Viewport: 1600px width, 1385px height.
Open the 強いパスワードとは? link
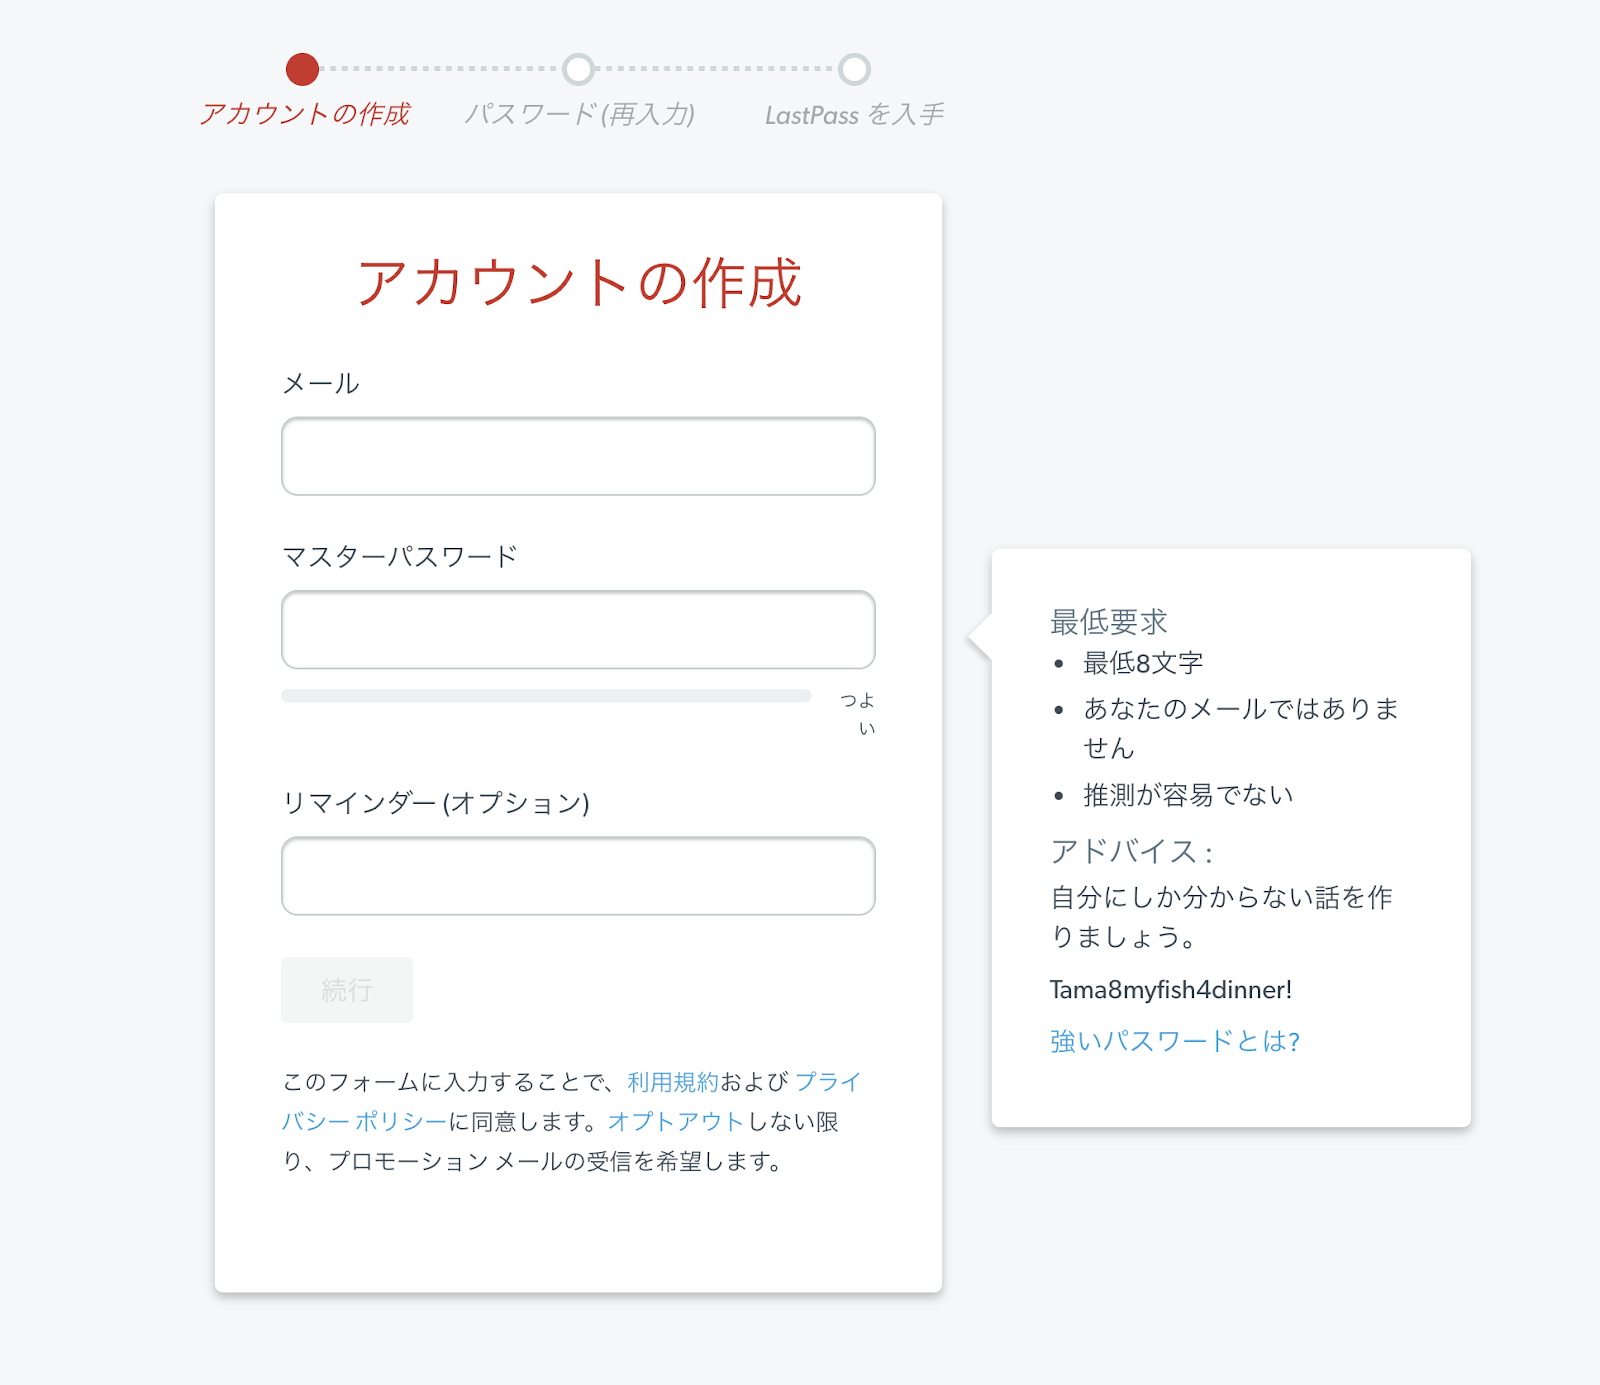(x=1175, y=1041)
